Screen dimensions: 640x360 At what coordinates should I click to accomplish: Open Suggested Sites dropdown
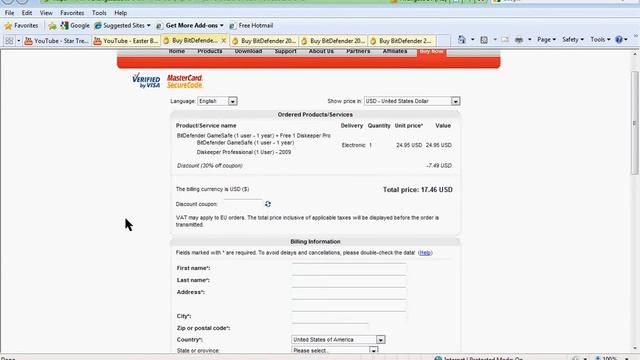(x=122, y=26)
